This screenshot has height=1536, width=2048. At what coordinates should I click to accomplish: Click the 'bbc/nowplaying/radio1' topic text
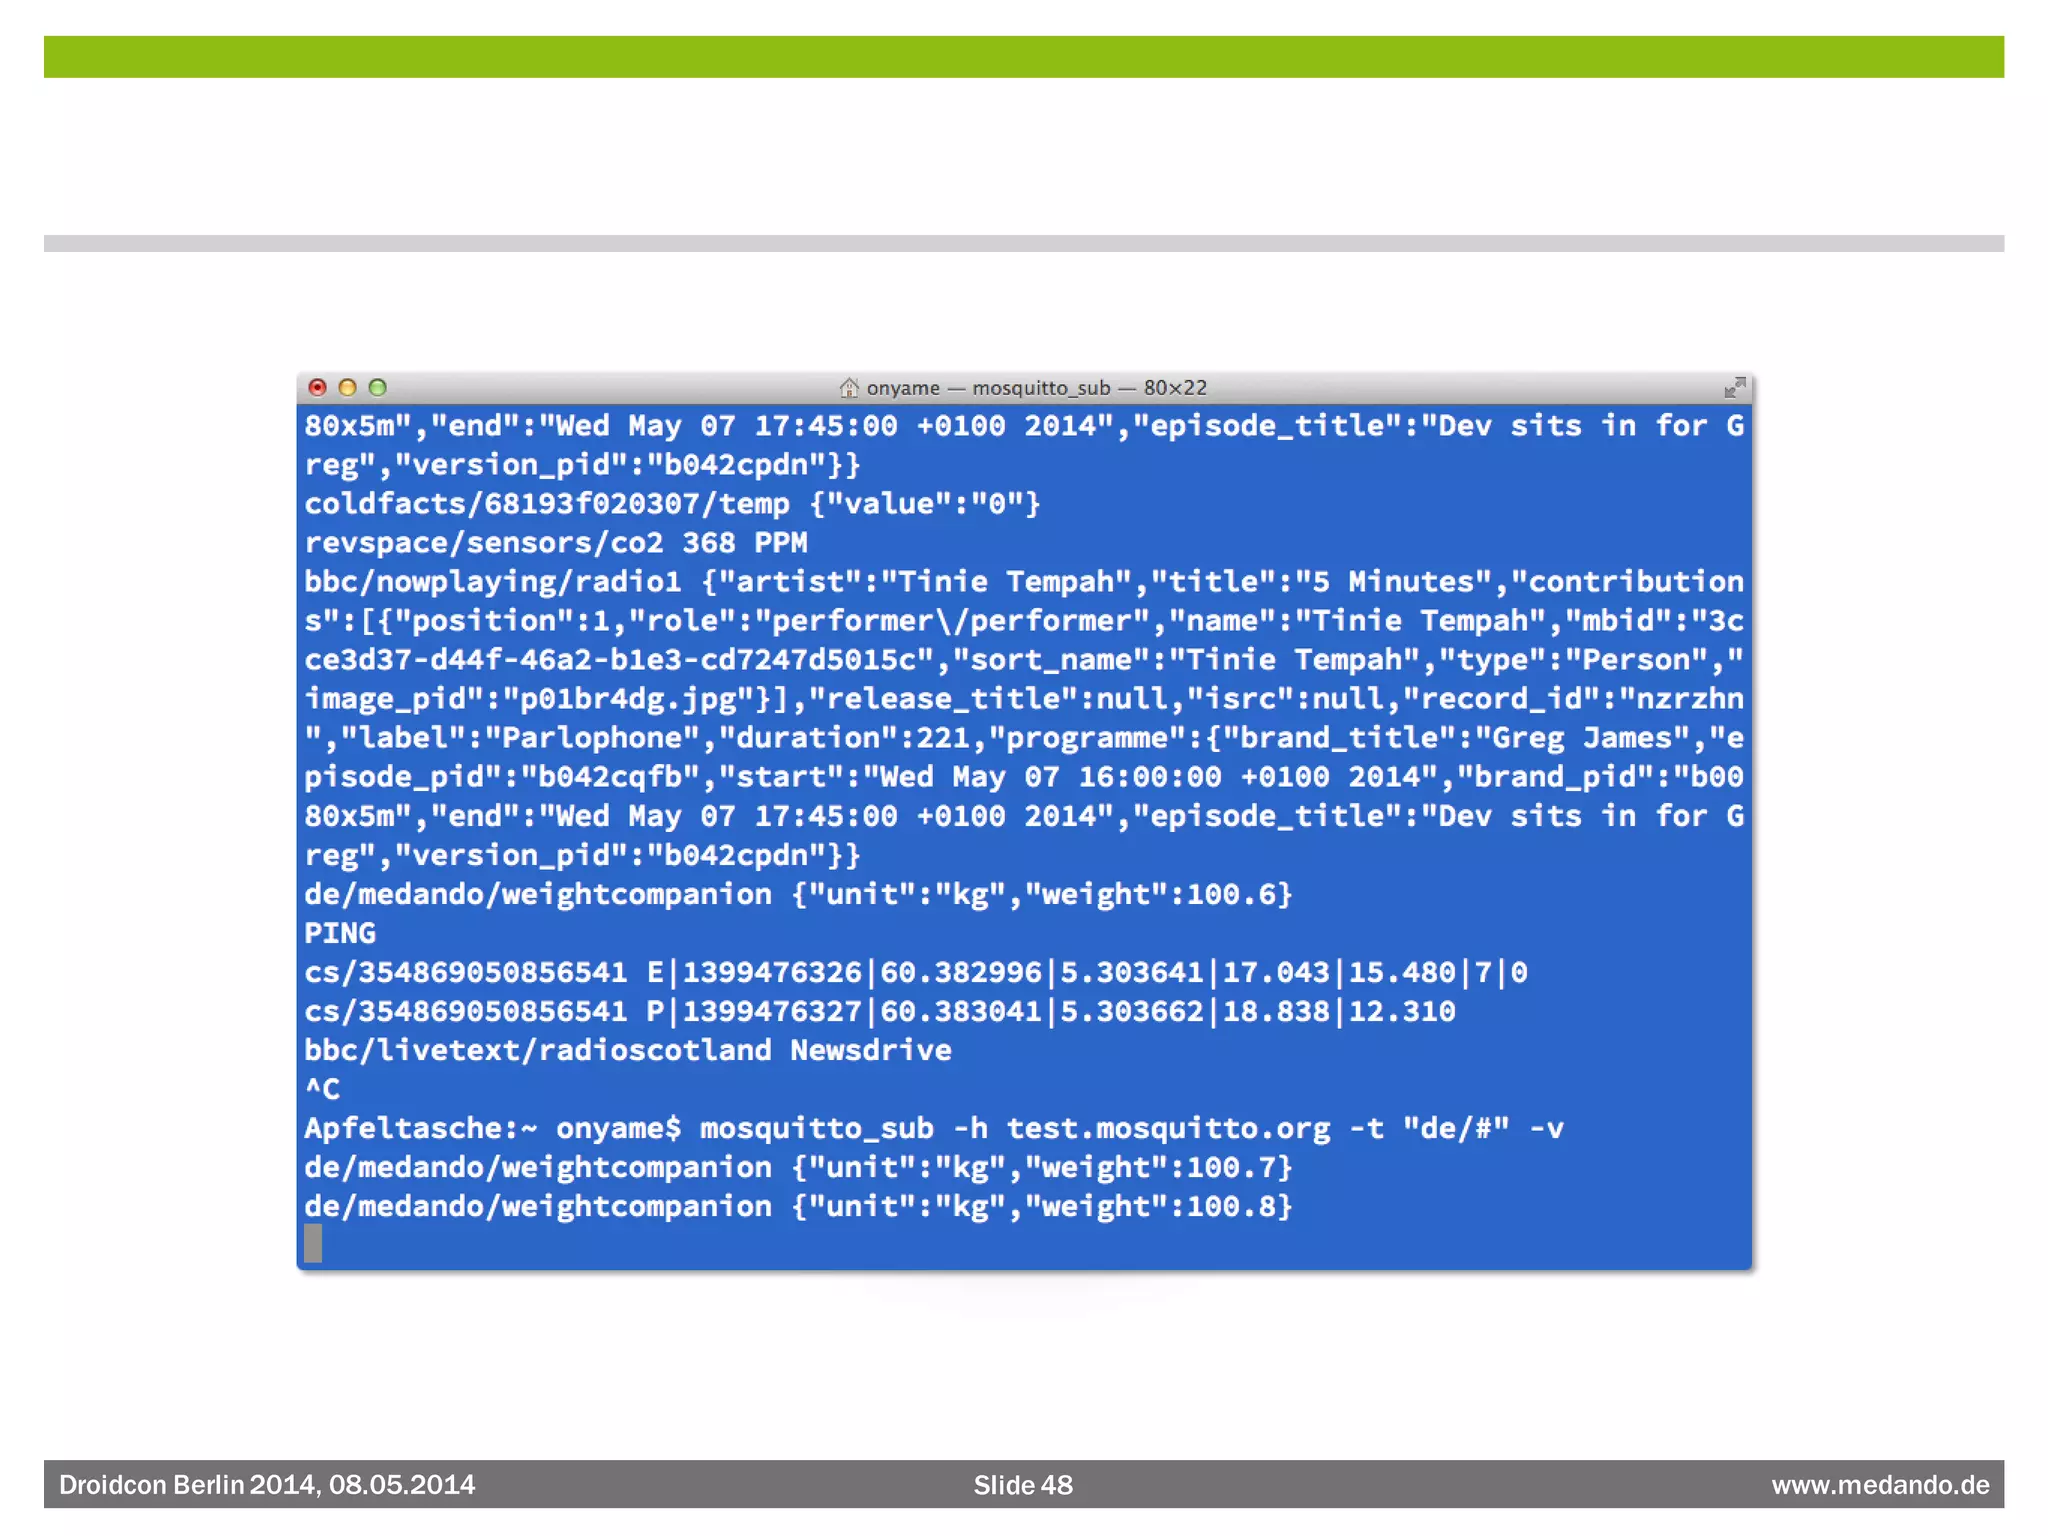[x=492, y=582]
